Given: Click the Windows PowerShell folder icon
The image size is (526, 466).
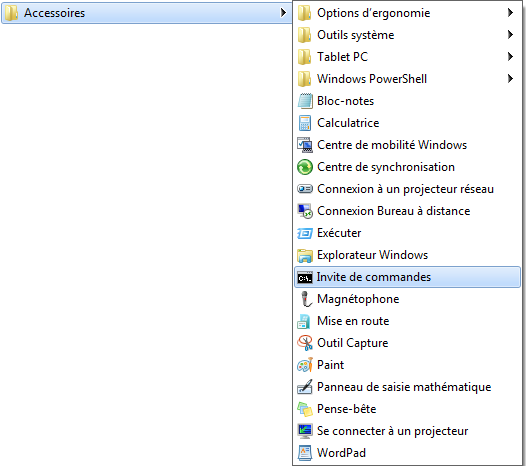Looking at the screenshot, I should tap(305, 79).
